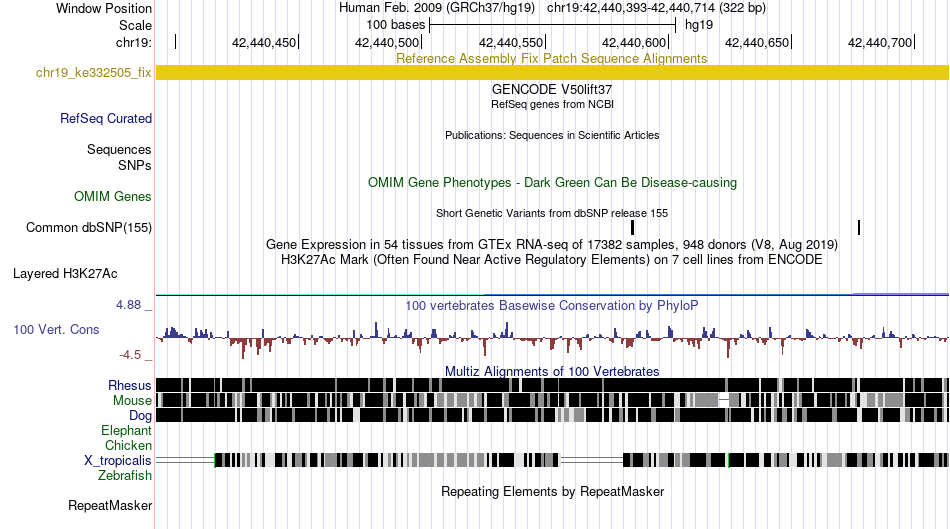Click the Window Position label
The image size is (950, 529).
[104, 8]
